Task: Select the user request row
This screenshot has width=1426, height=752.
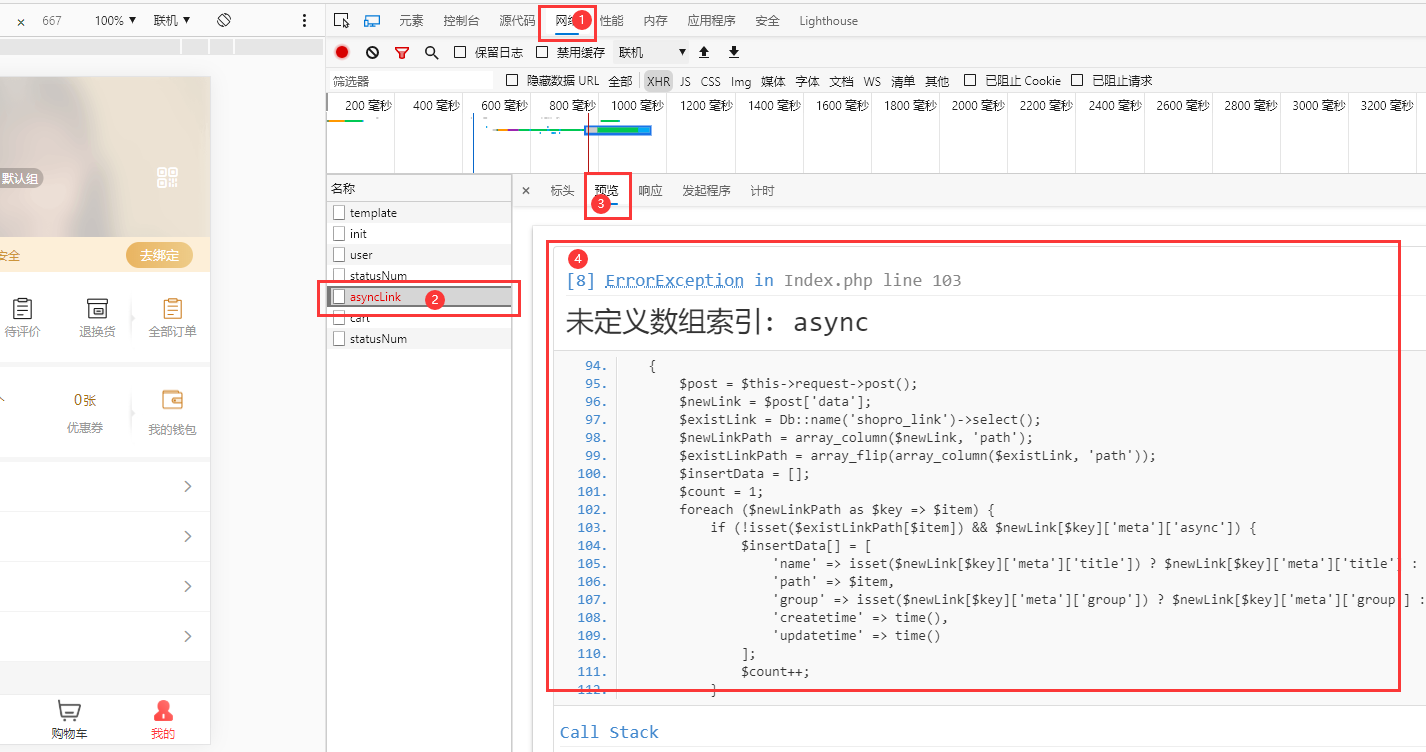Action: 420,255
